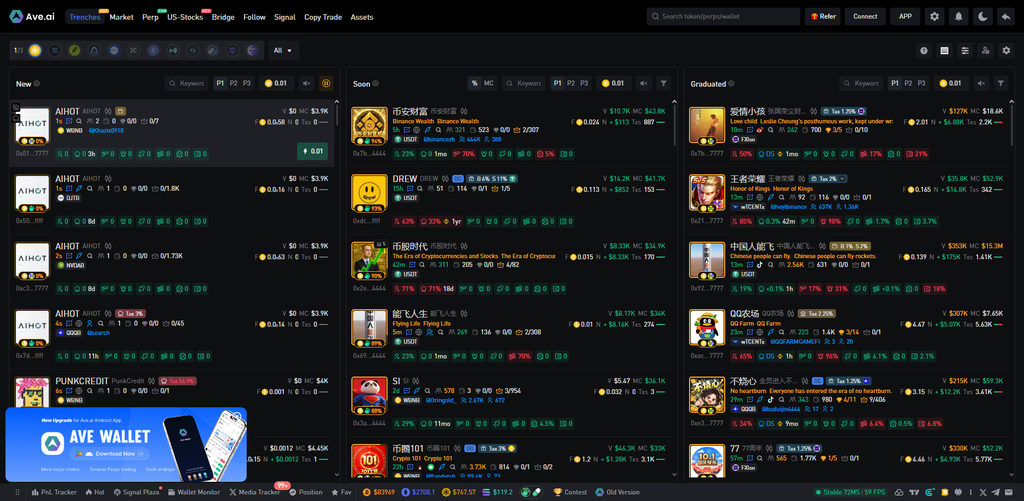1024x501 pixels.
Task: Open the header settings gear icon
Action: tap(935, 16)
